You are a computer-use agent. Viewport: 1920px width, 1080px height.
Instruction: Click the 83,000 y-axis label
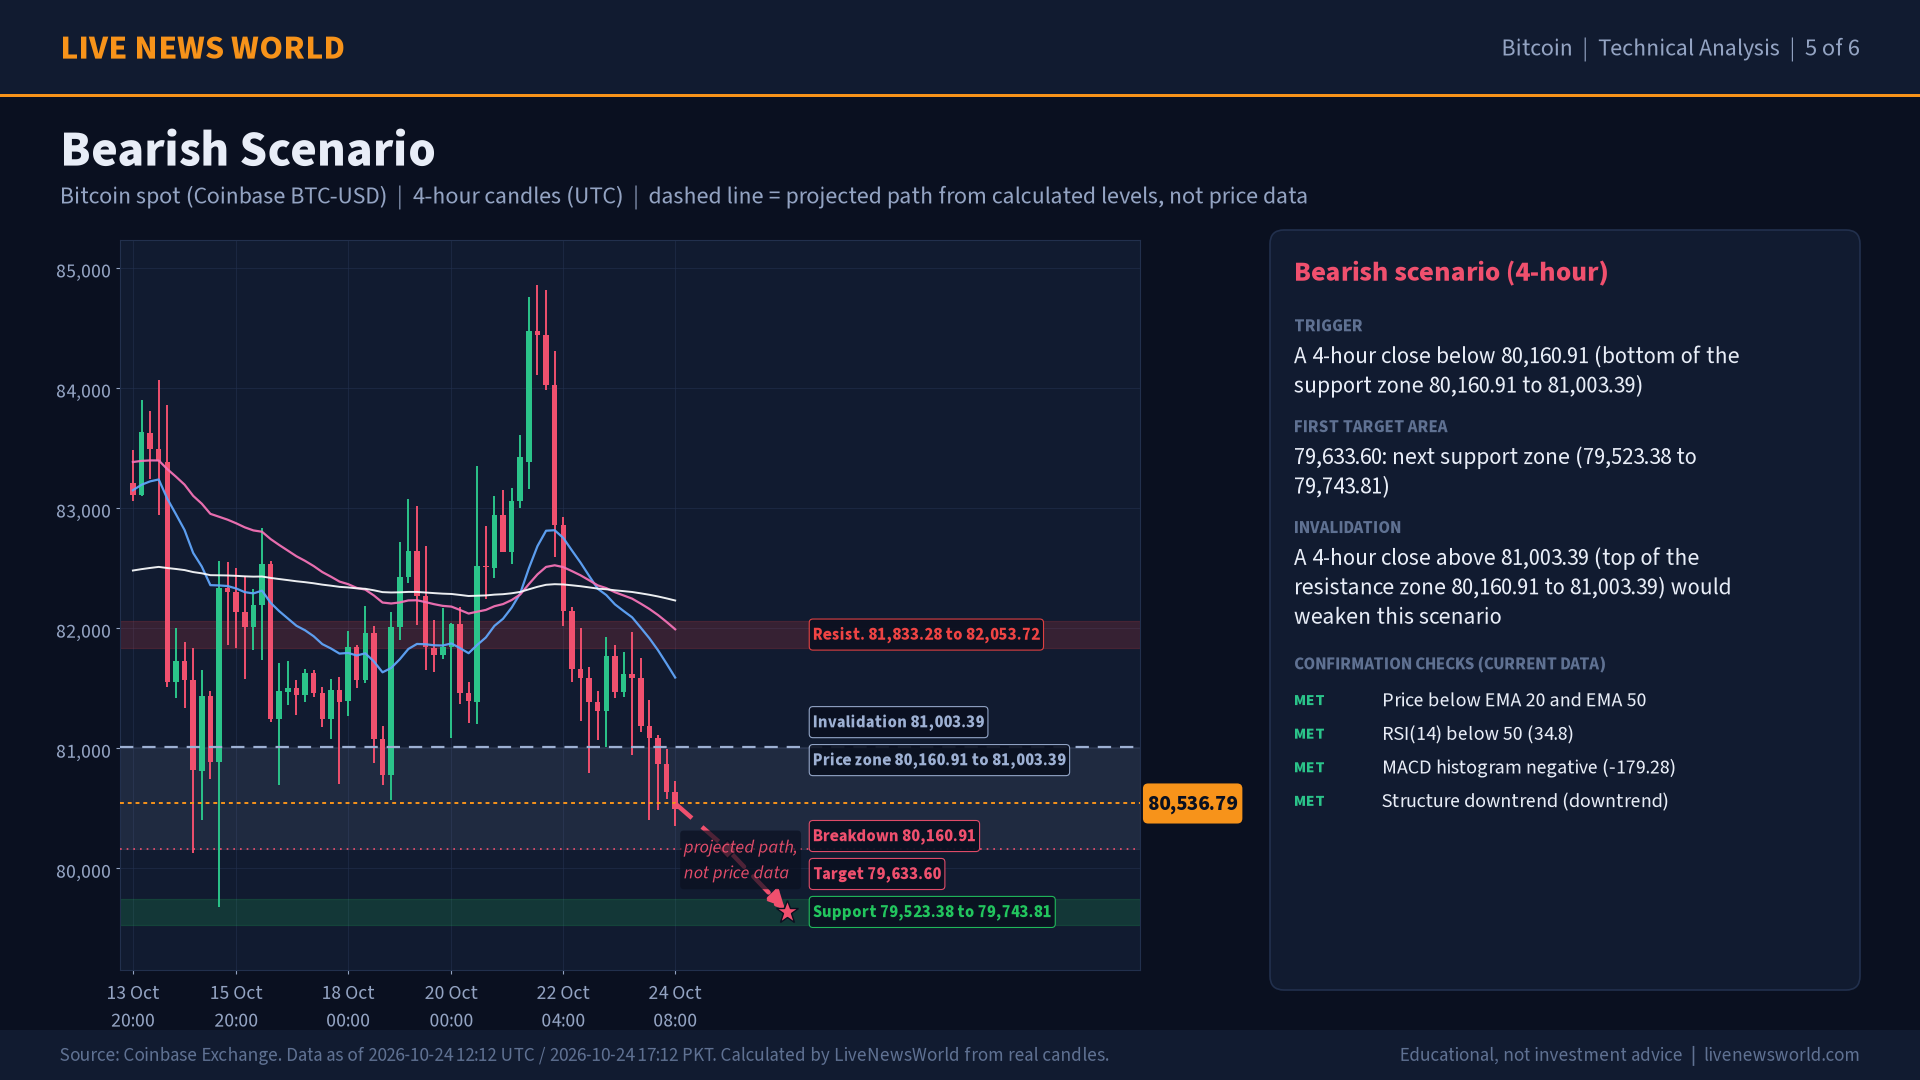83,511
